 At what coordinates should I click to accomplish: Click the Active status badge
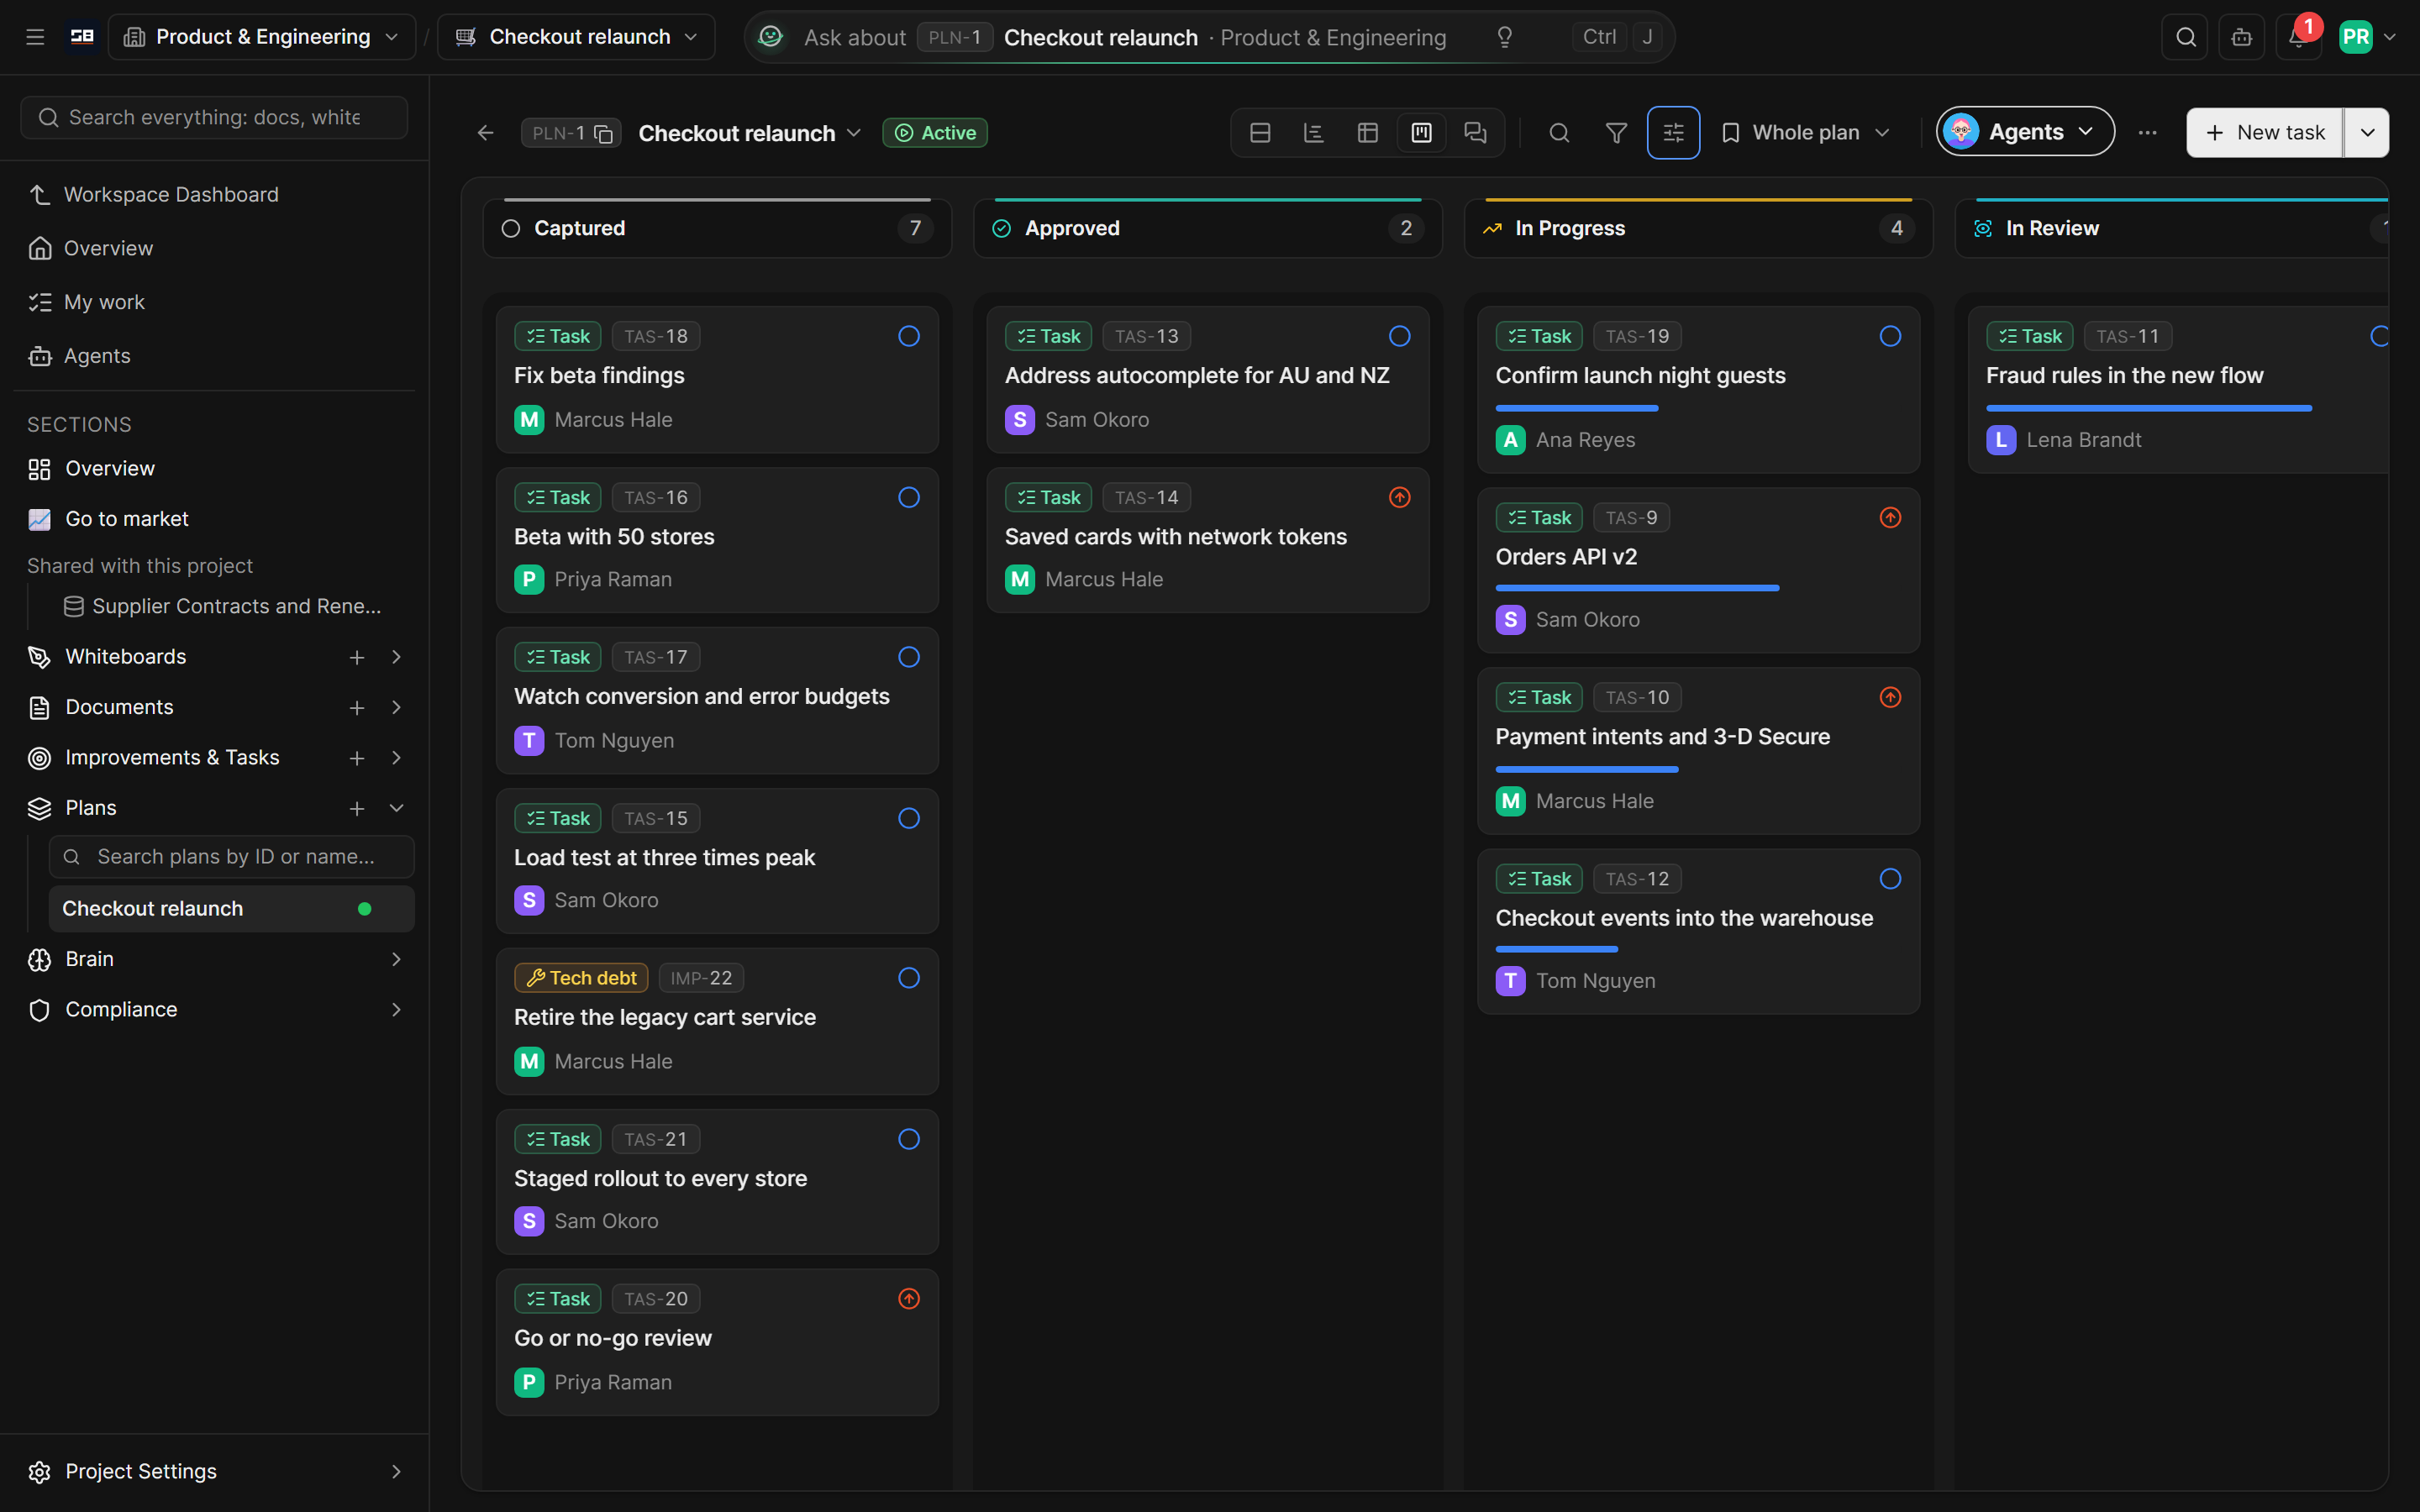point(935,133)
